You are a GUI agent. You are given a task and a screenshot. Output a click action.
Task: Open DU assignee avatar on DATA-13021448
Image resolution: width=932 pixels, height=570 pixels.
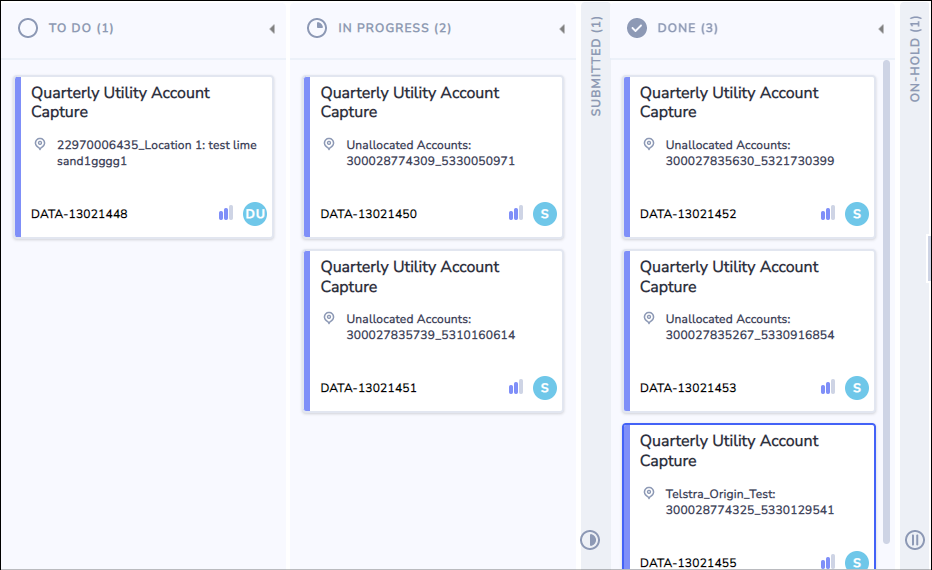click(x=255, y=214)
